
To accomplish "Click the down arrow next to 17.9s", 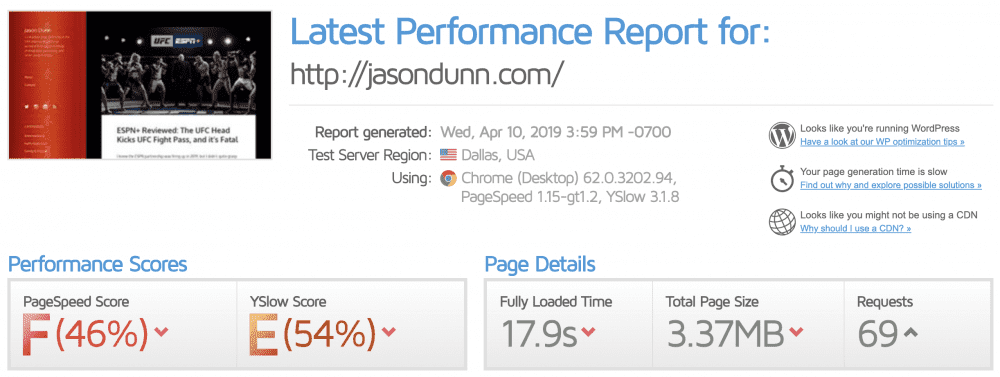I will coord(588,332).
